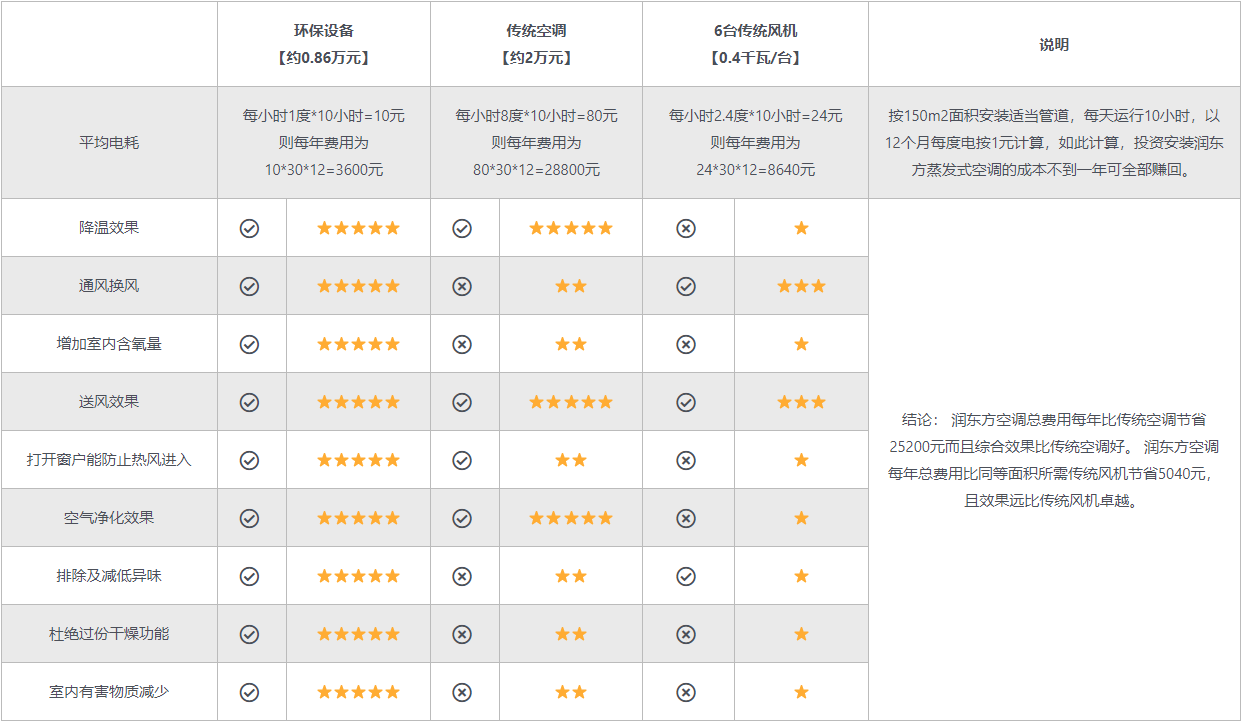
Task: Click the 结论 summary text paragraph
Action: click(x=1054, y=460)
